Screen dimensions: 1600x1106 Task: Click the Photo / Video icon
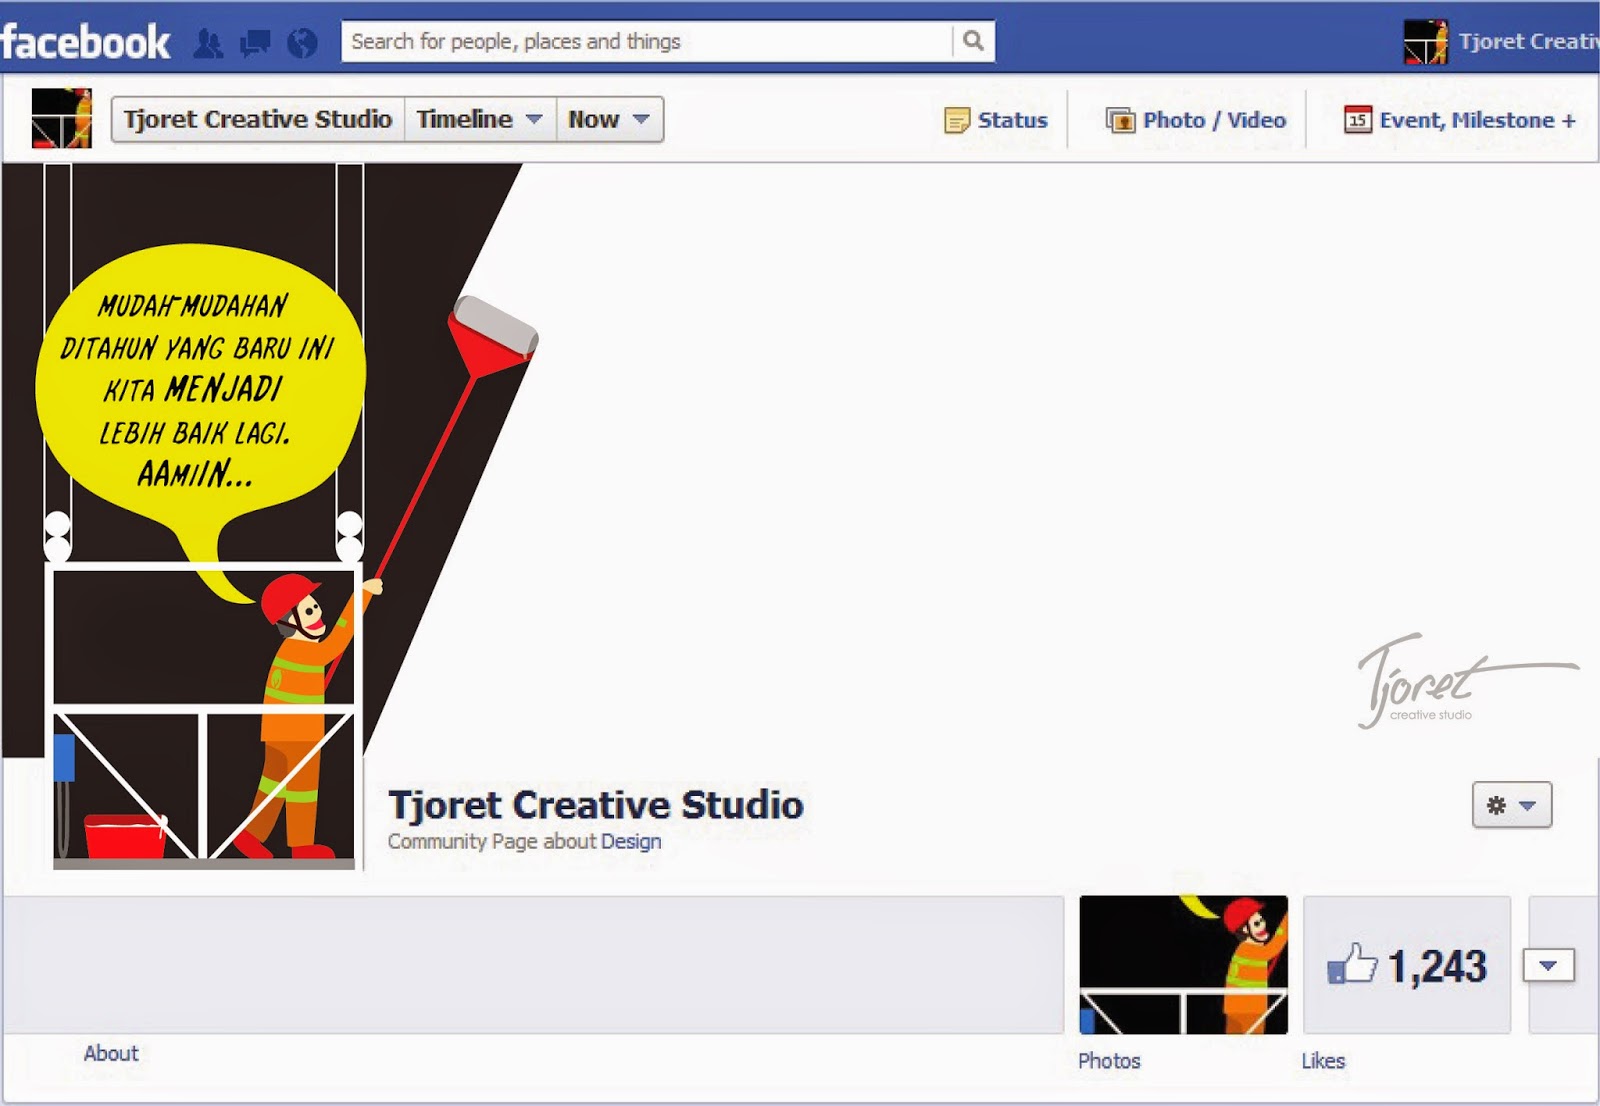1120,121
